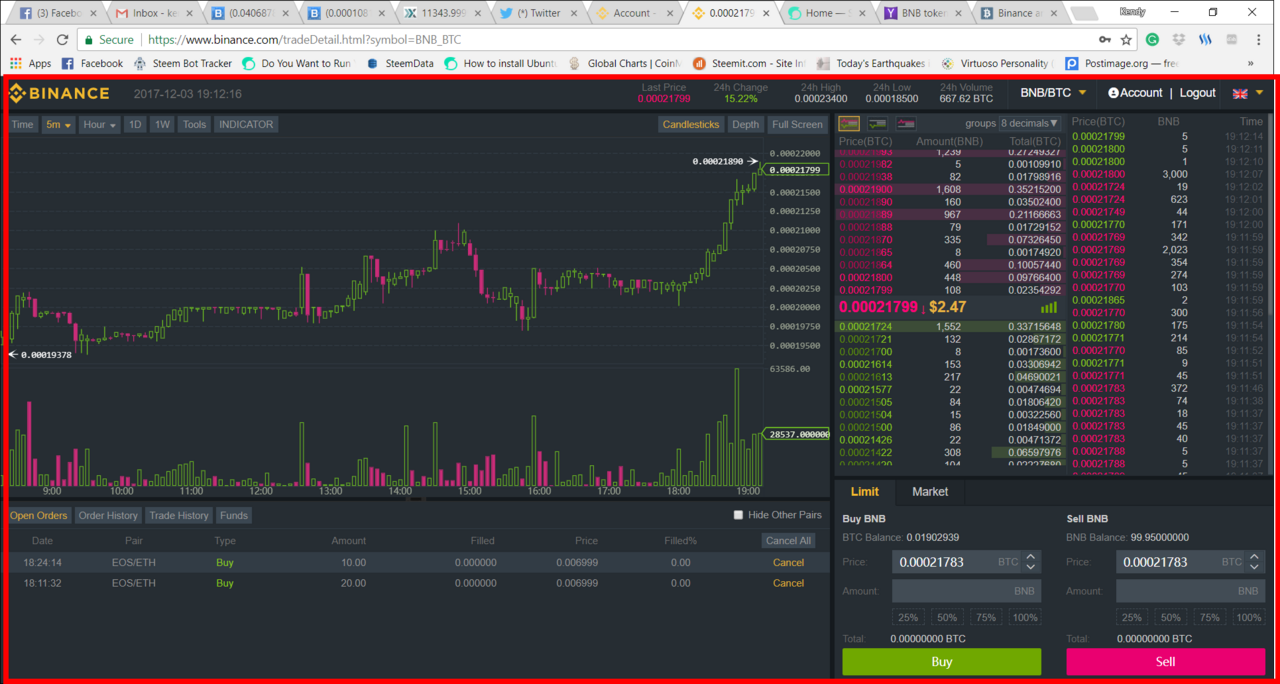Show buy-orders-only order book view
Viewport: 1280px width, 684px height.
(877, 124)
